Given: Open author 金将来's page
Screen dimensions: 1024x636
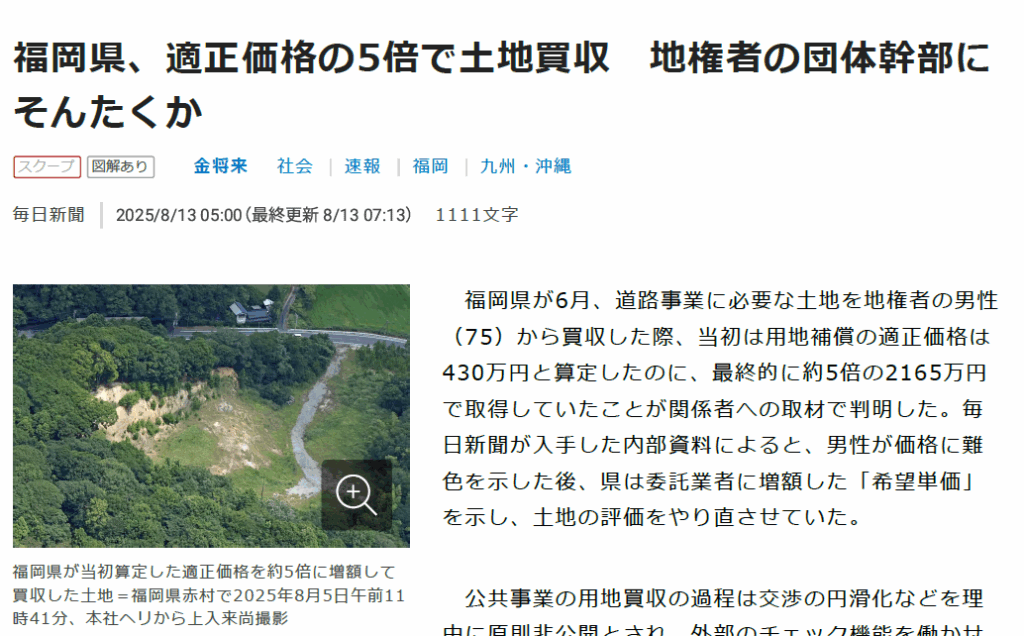Looking at the screenshot, I should tap(221, 166).
